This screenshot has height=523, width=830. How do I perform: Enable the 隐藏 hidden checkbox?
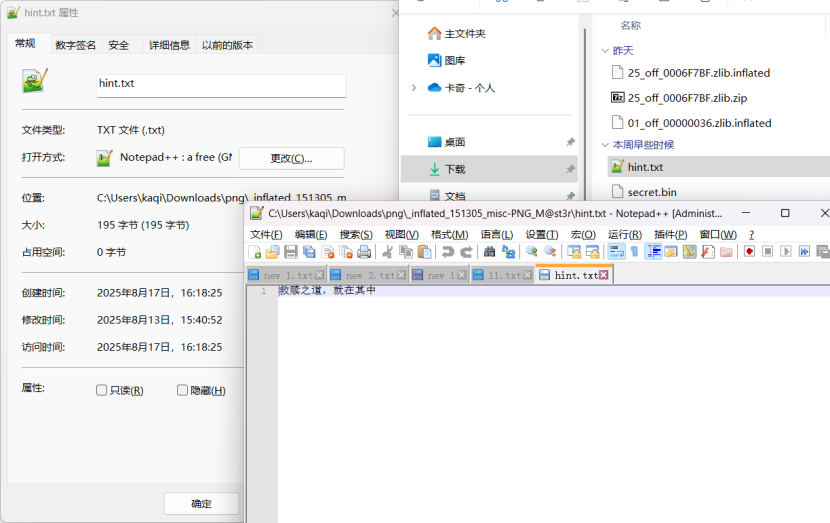pos(182,390)
